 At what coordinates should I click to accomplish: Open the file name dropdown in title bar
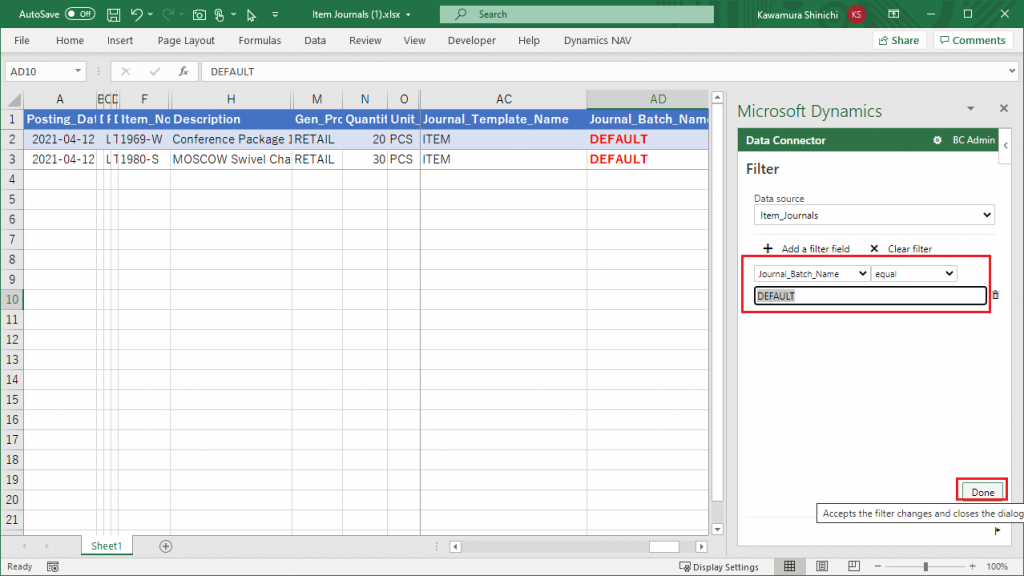click(x=408, y=14)
